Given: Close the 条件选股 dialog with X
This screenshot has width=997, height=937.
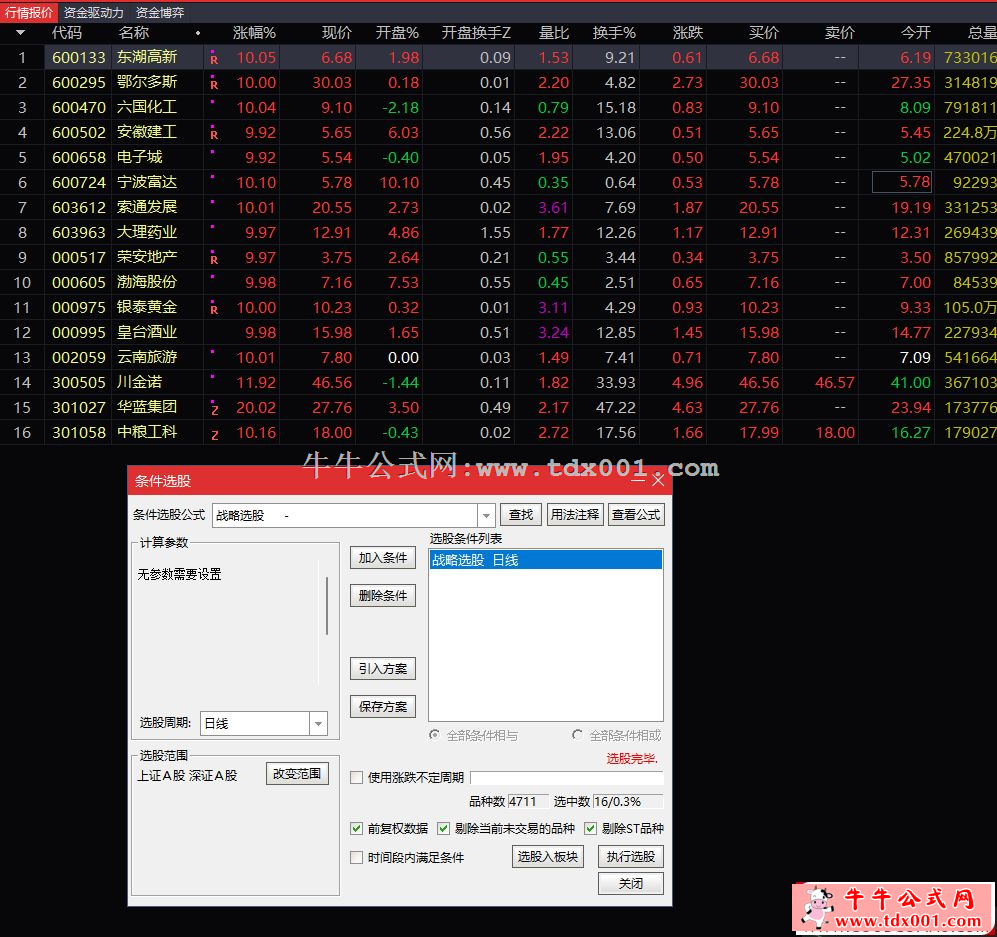Looking at the screenshot, I should point(658,480).
